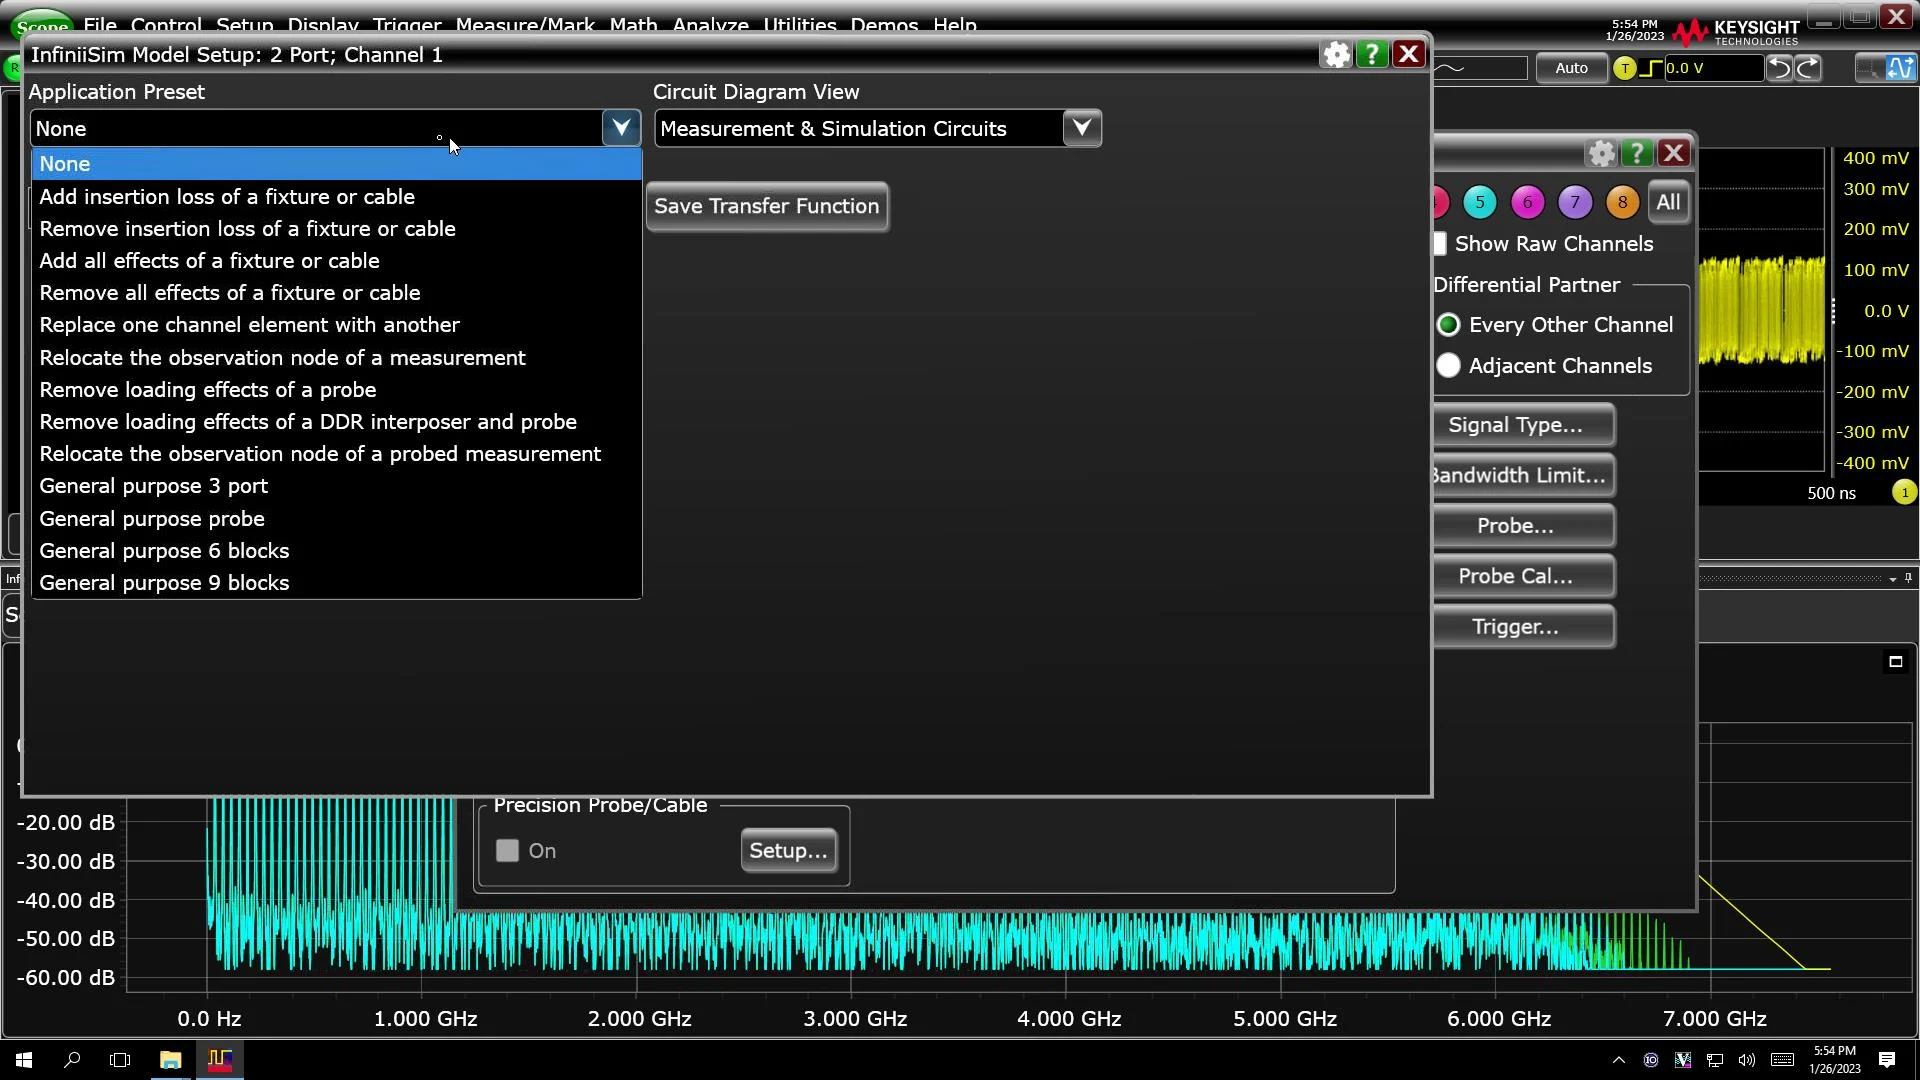1920x1080 pixels.
Task: Open Circuit Diagram View dropdown
Action: click(1082, 128)
